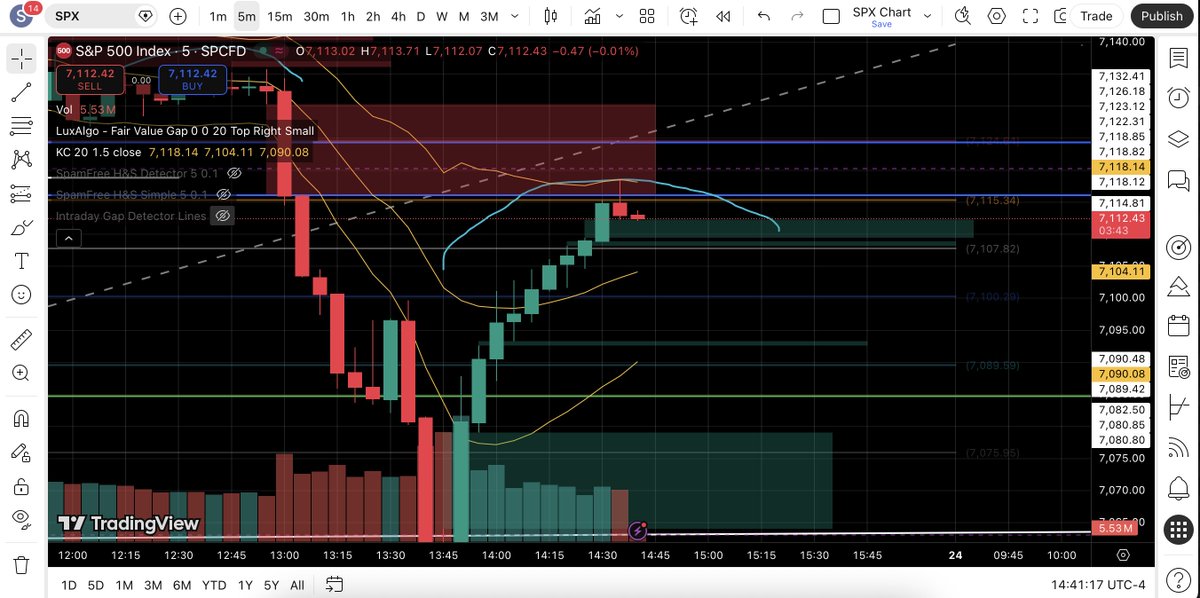Click the Trade button

(x=1096, y=16)
